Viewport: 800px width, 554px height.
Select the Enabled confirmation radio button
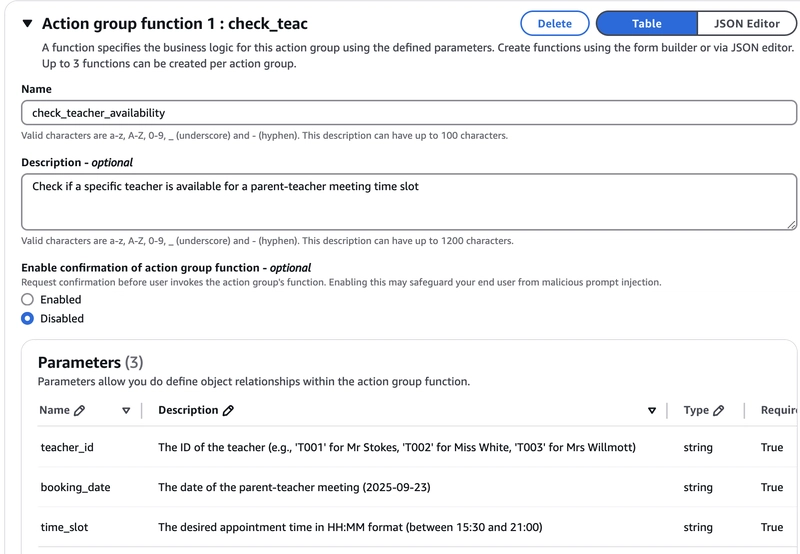tap(28, 299)
